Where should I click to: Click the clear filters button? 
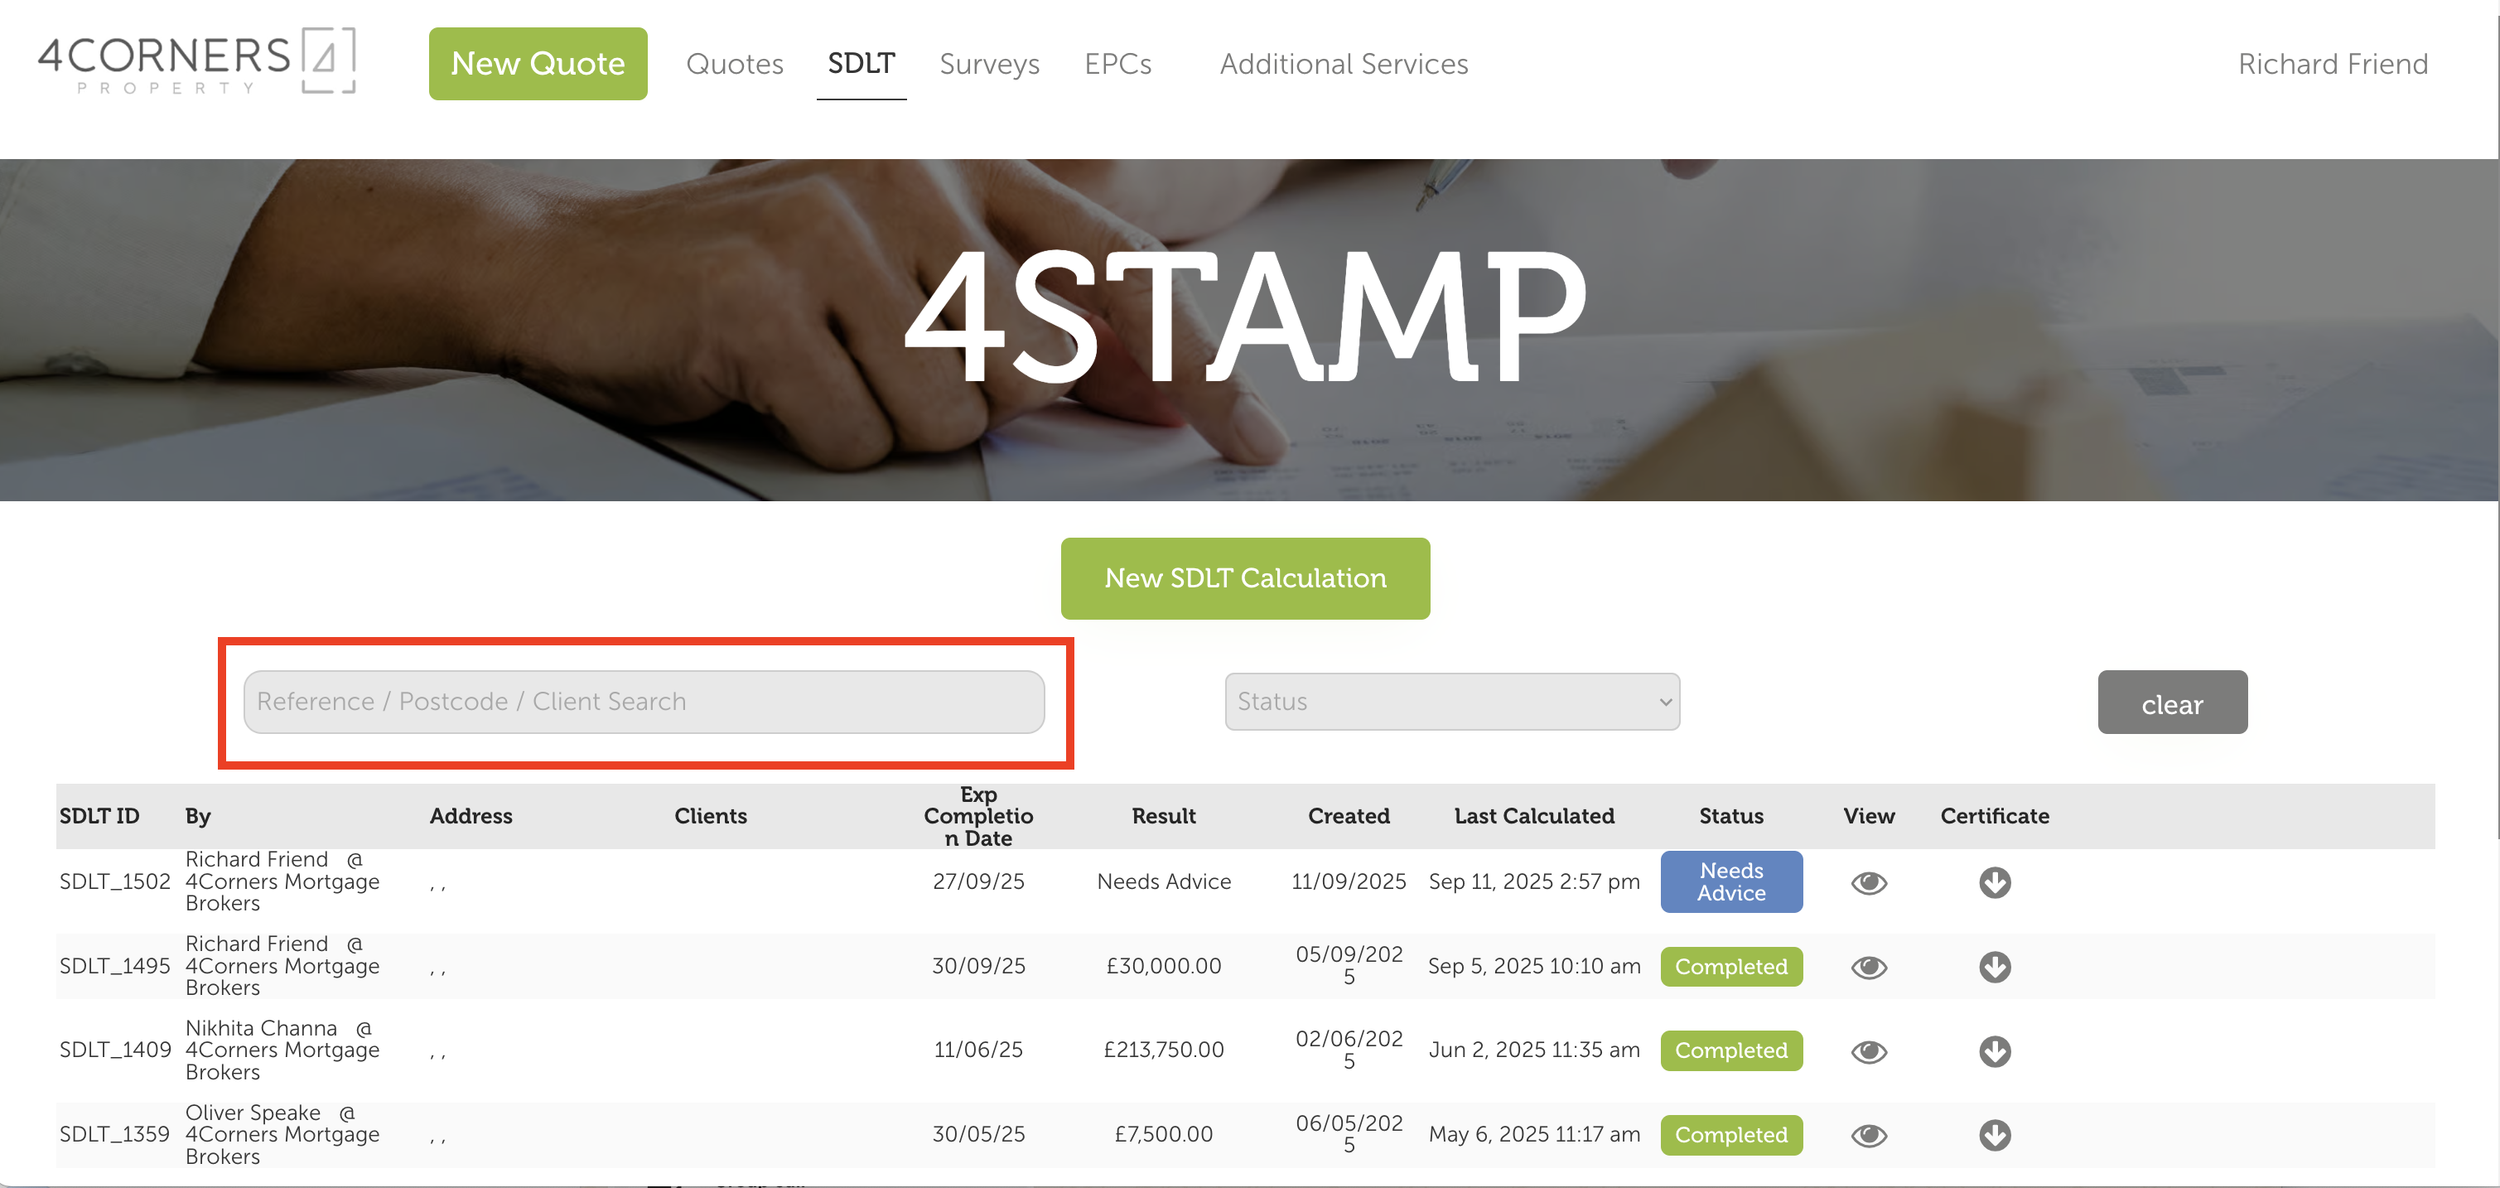pos(2171,703)
